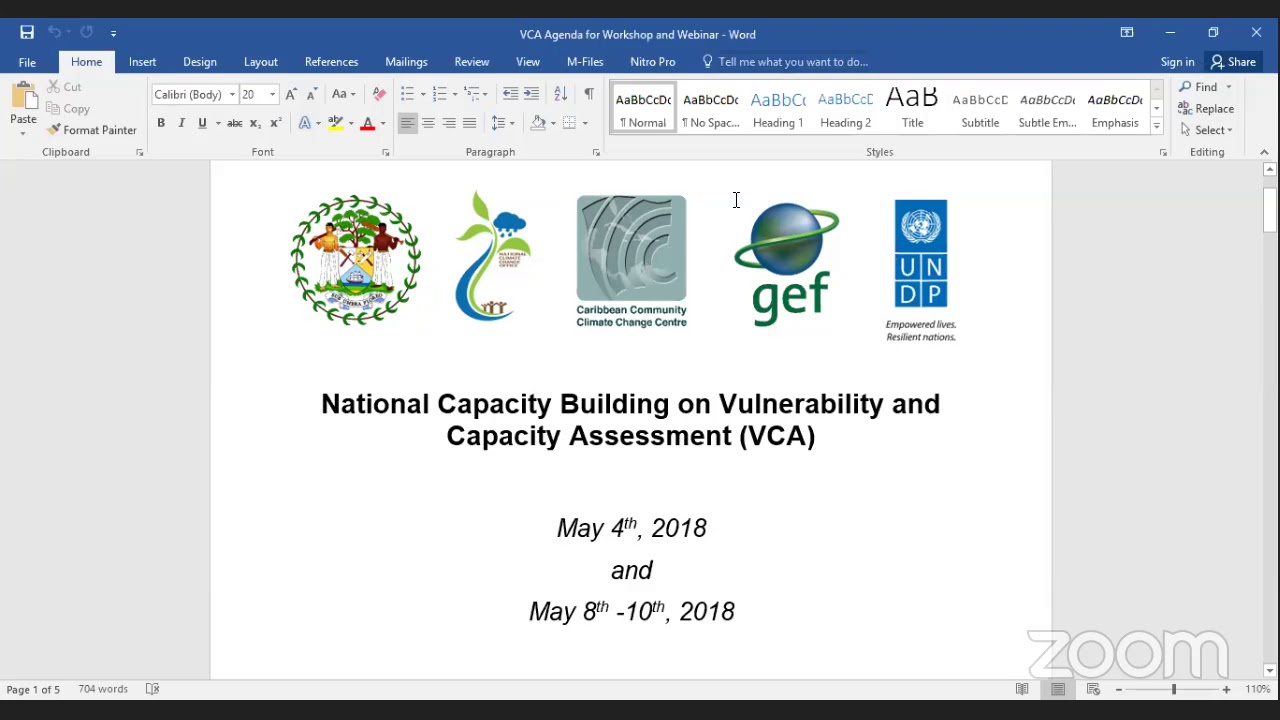Click Format Painter brush

[x=91, y=130]
